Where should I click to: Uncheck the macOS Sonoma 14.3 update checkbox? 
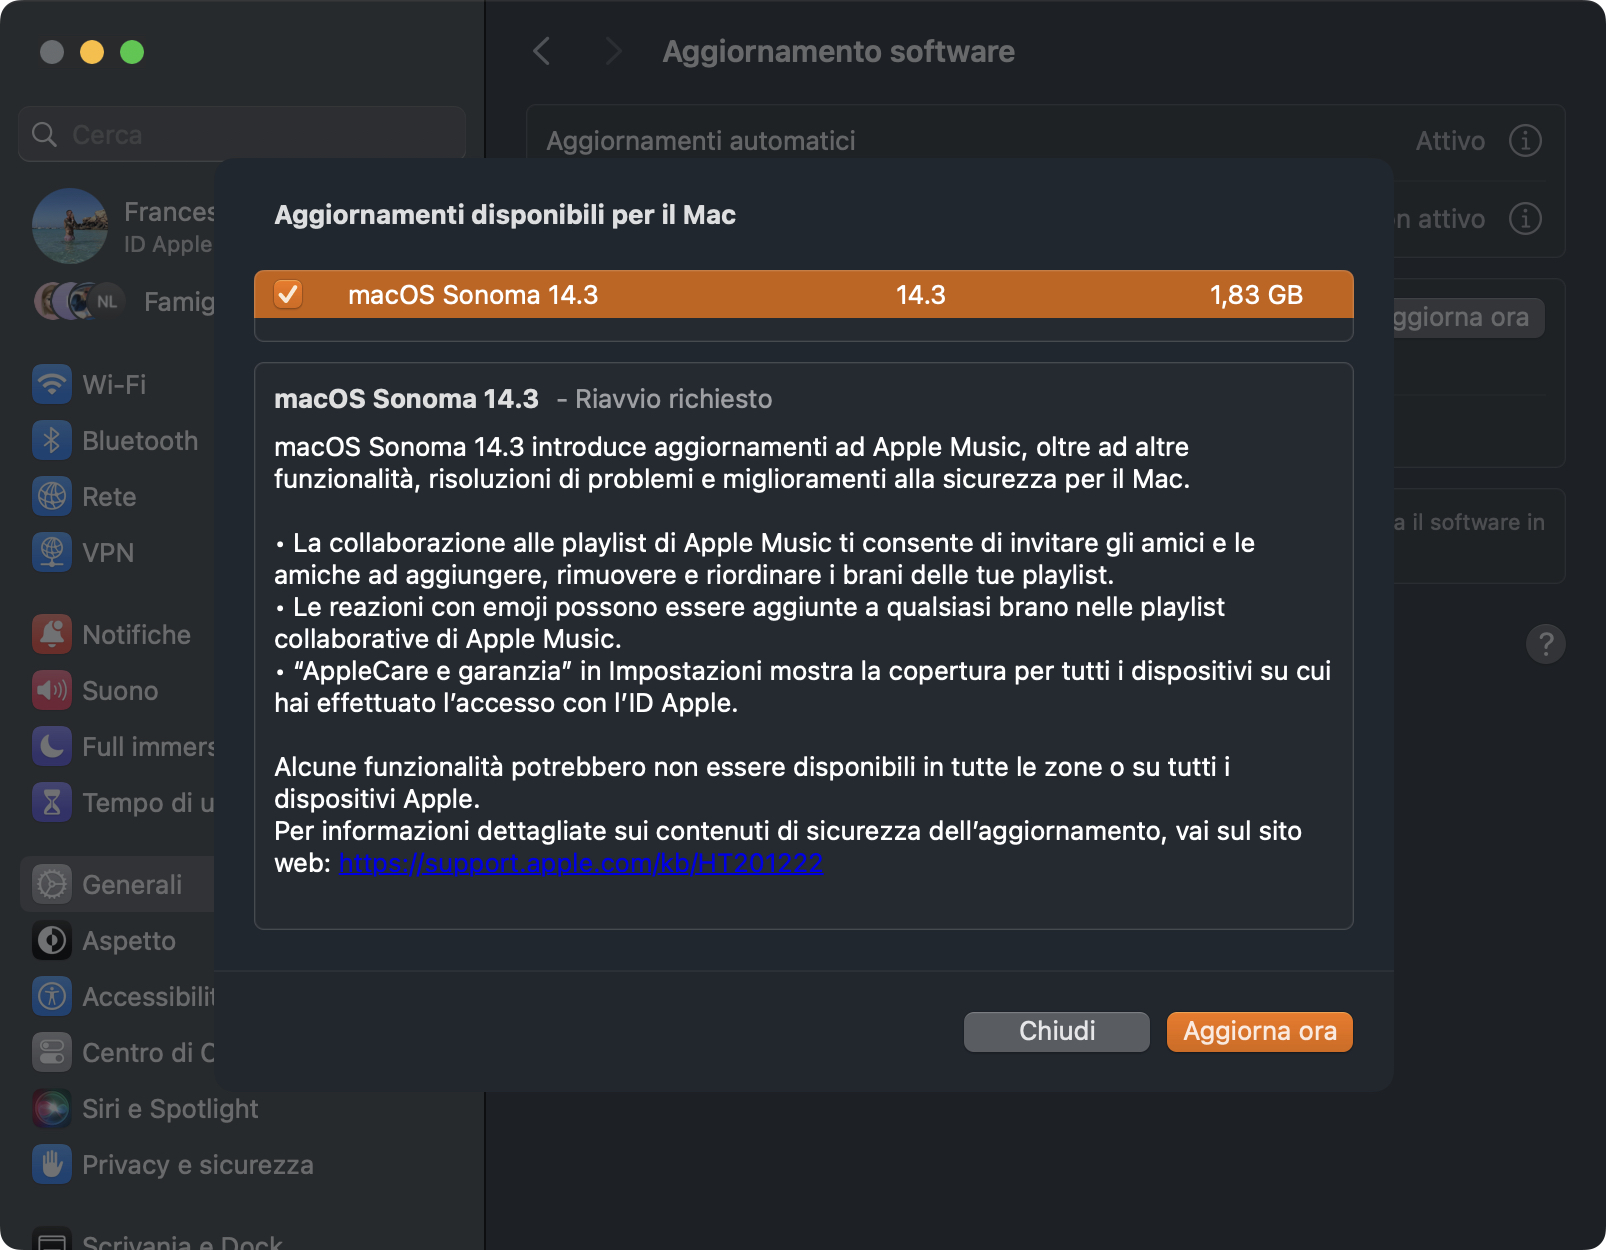coord(288,294)
